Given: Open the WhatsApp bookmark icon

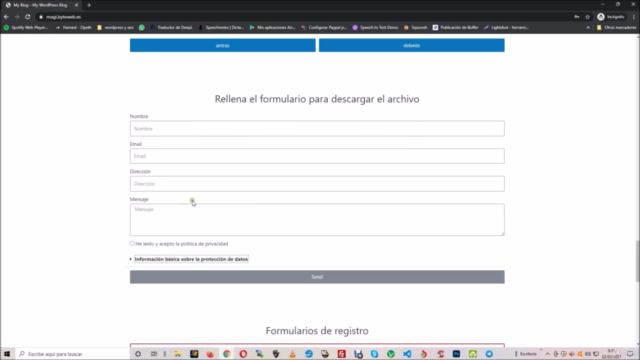Looking at the screenshot, I should point(142,27).
